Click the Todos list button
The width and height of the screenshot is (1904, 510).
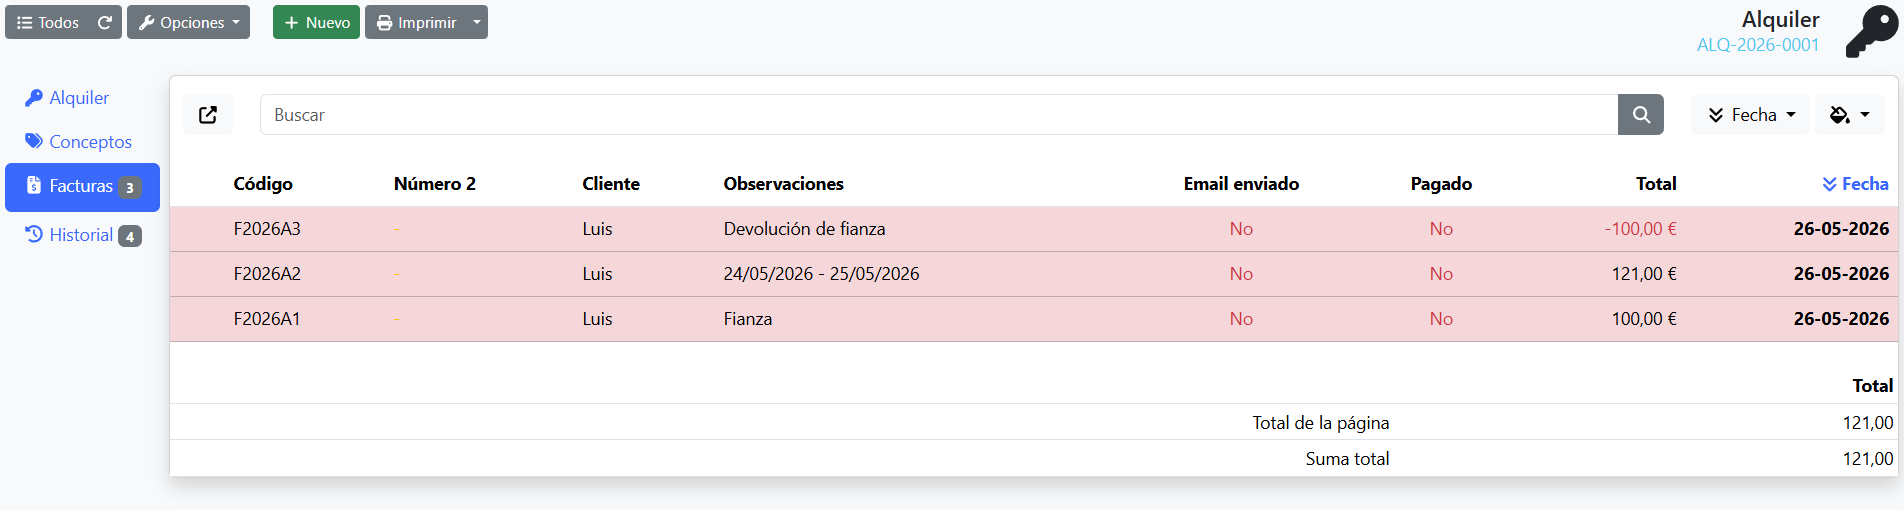(47, 22)
